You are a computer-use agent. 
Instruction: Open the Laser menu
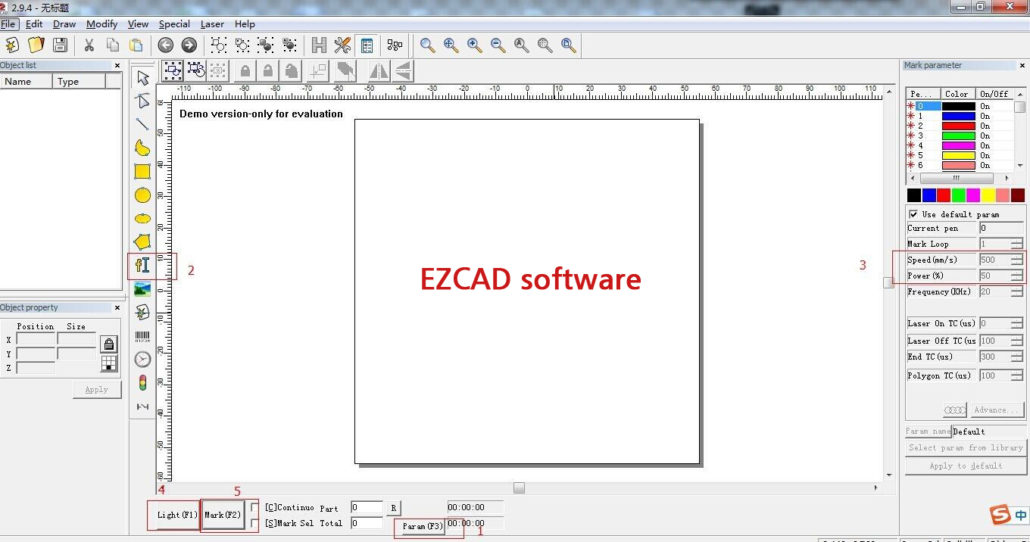coord(212,24)
